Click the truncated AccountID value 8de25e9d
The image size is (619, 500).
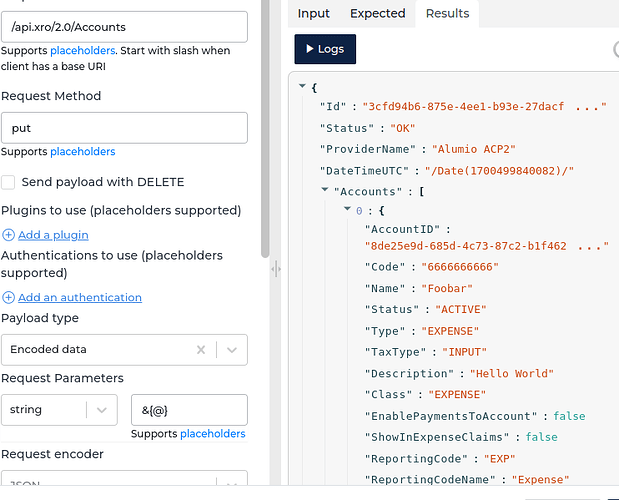[x=487, y=246]
